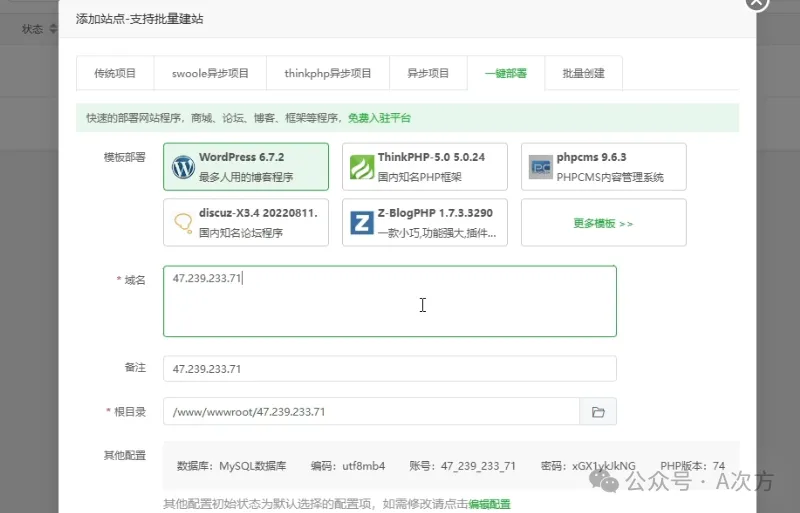Close the add site dialog
This screenshot has height=513, width=800.
[x=757, y=3]
